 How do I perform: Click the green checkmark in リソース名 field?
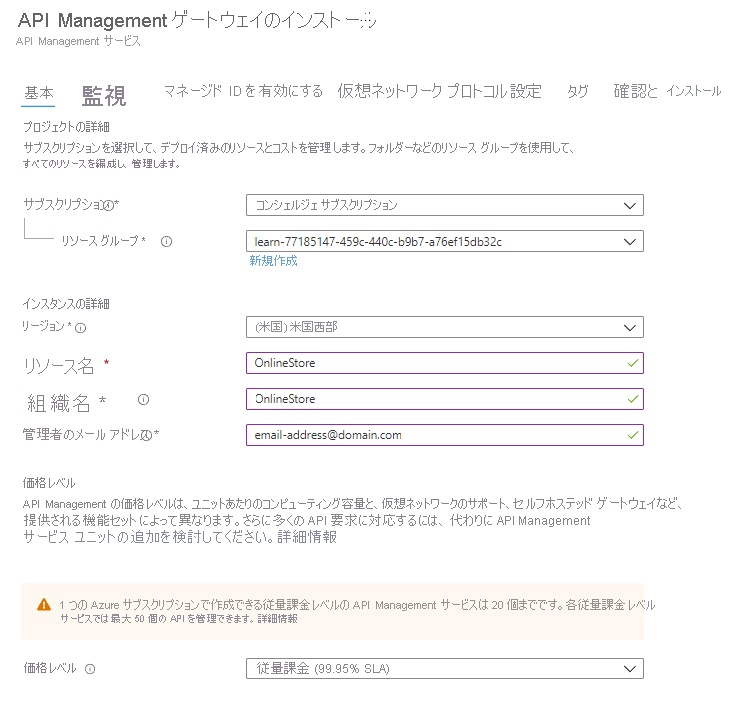(x=633, y=363)
